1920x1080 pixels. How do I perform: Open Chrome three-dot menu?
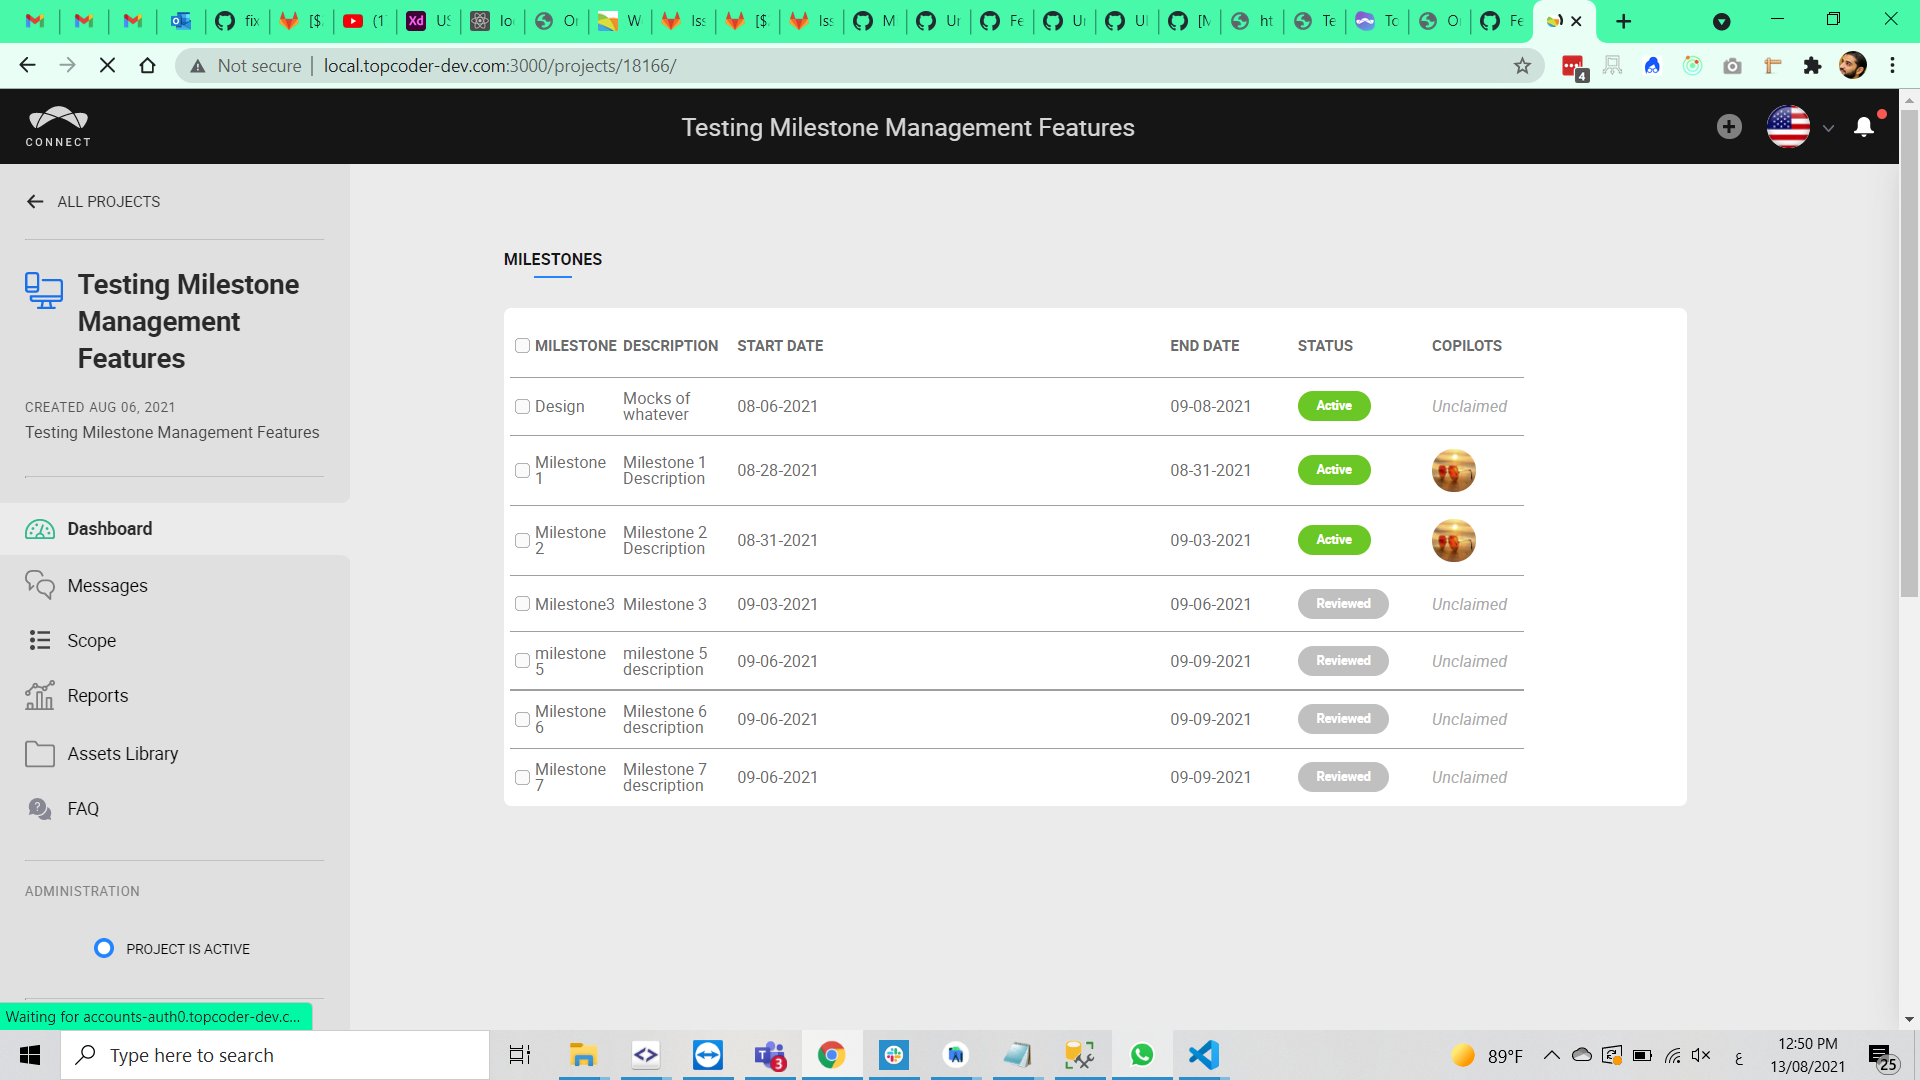tap(1892, 66)
